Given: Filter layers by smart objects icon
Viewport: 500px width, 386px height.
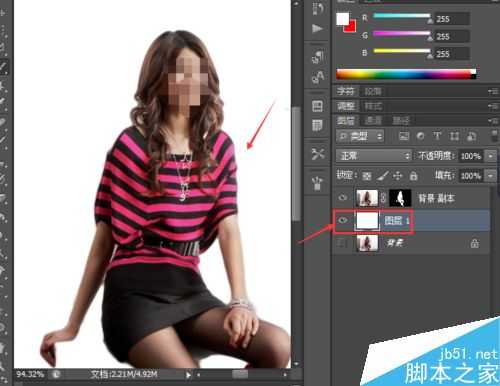Looking at the screenshot, I should [x=471, y=136].
